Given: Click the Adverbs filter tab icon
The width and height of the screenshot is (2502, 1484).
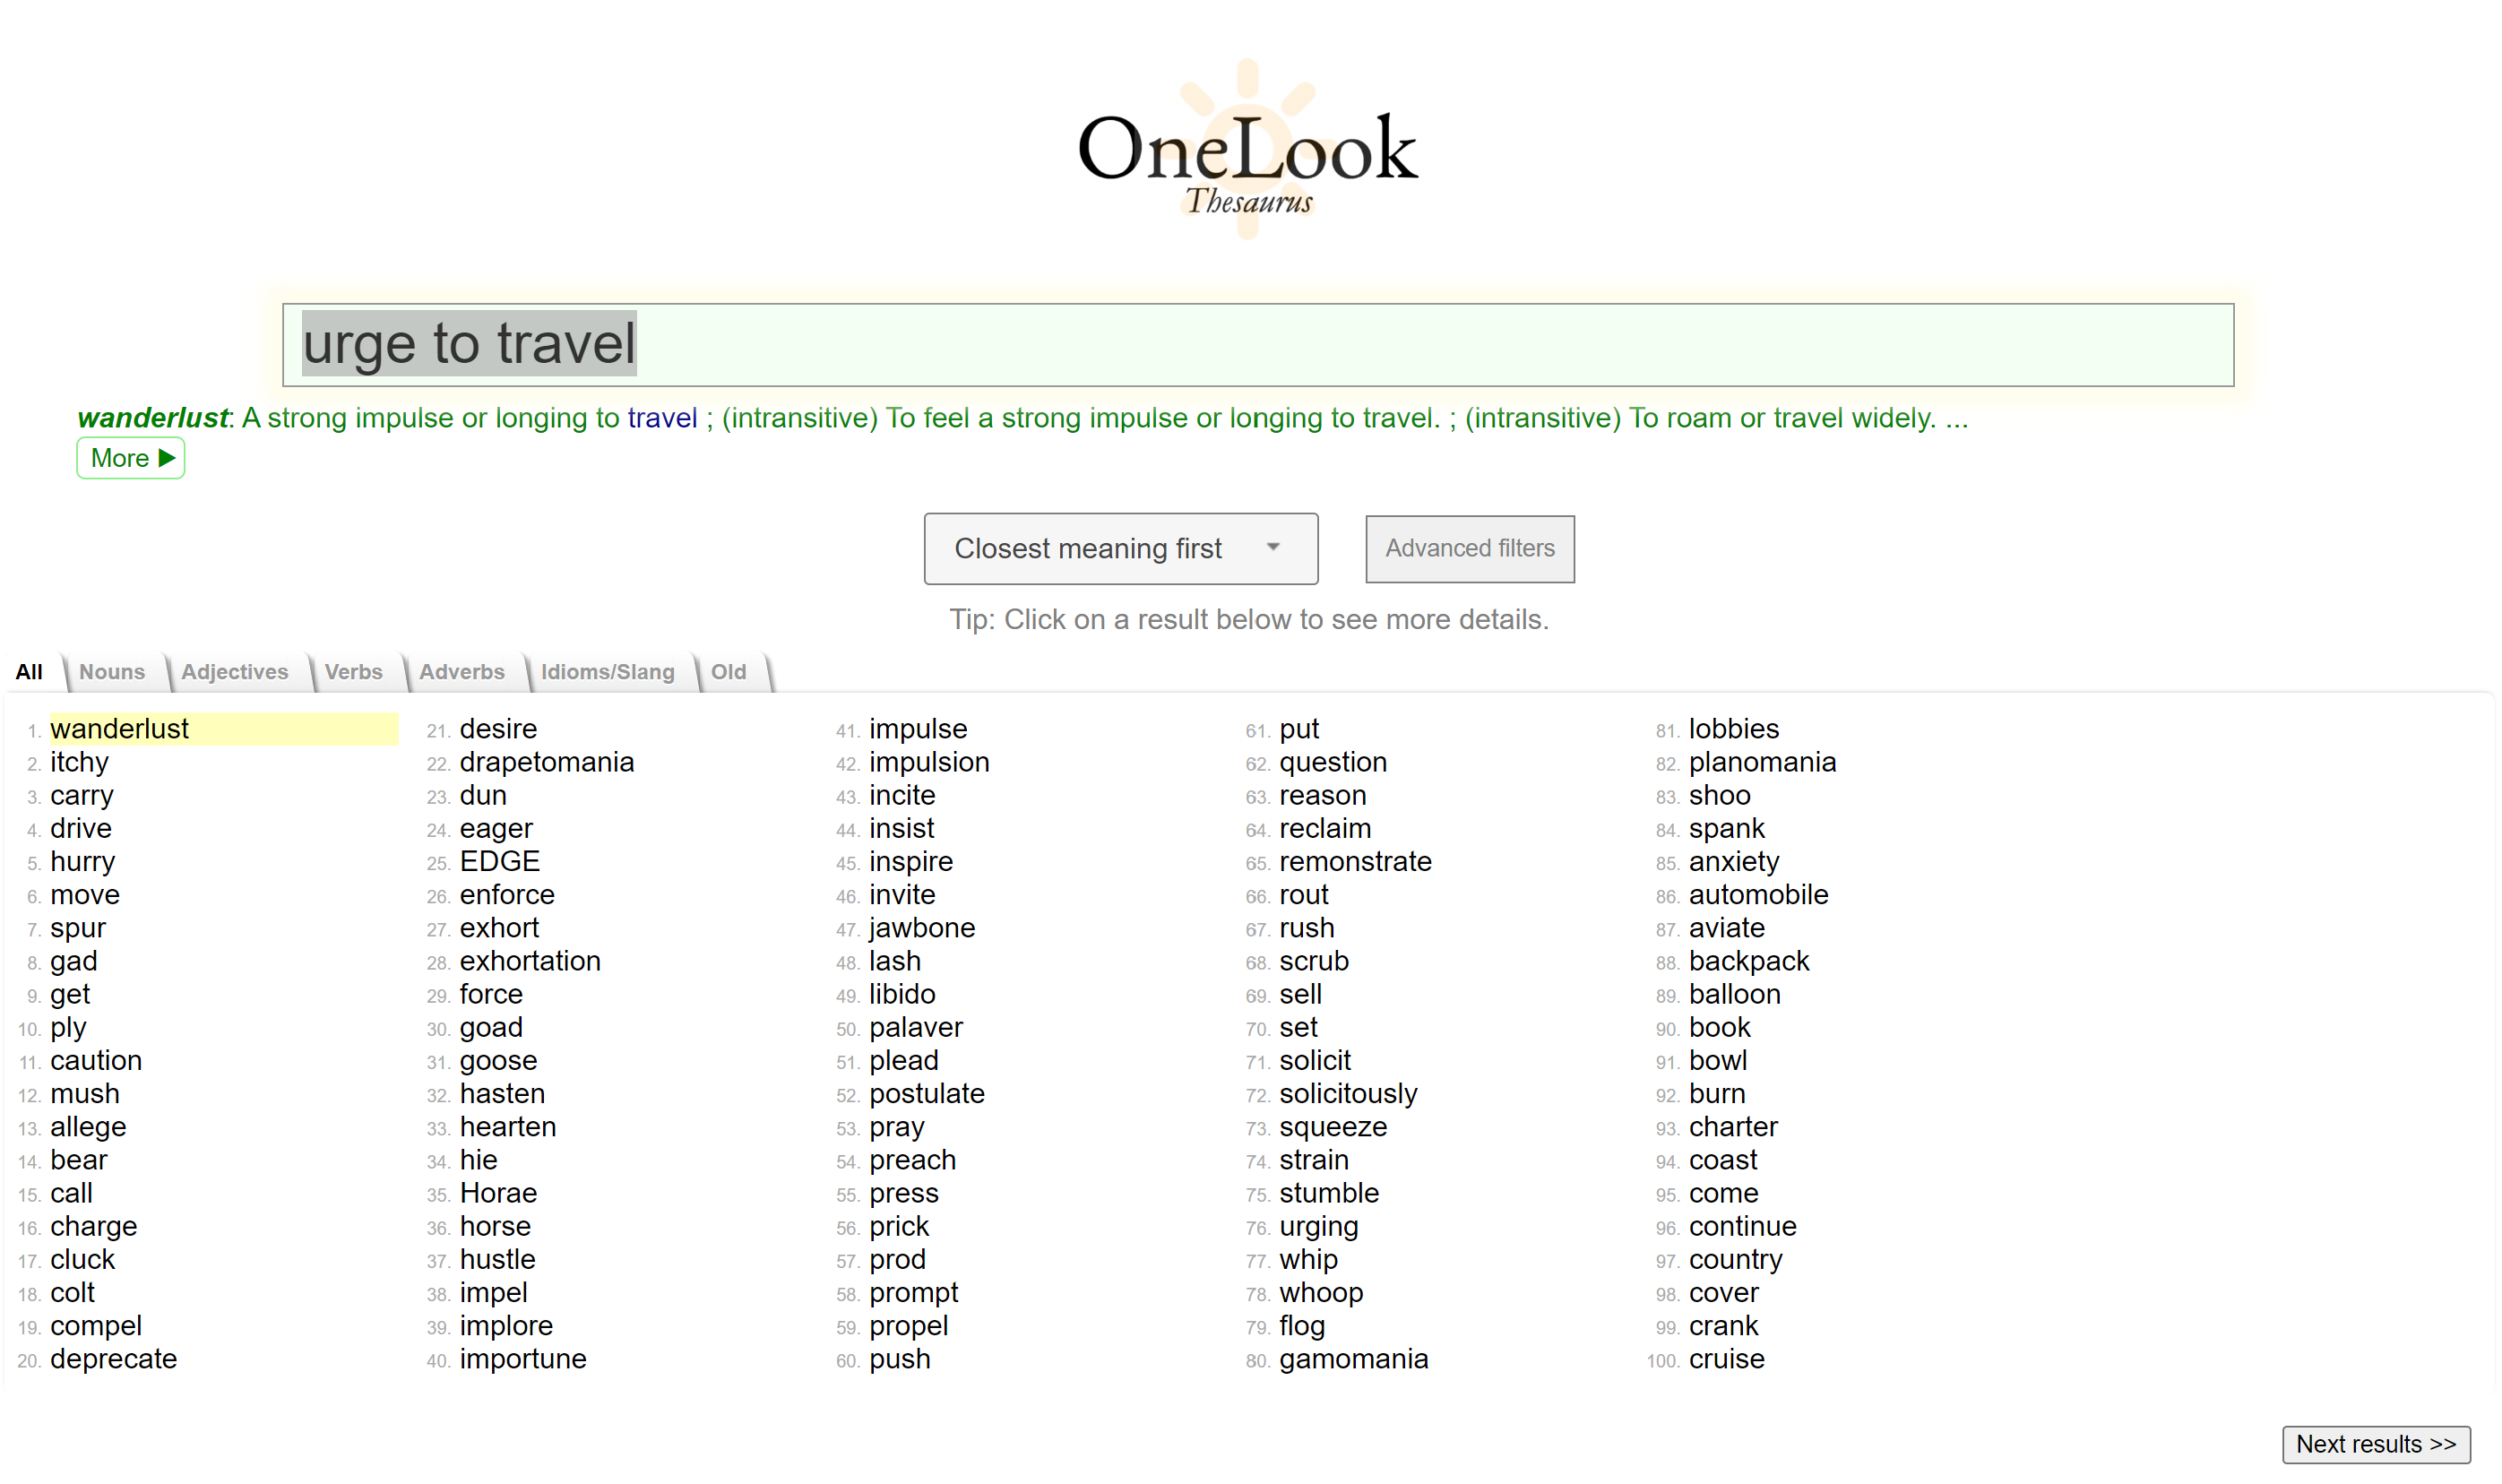Looking at the screenshot, I should click(x=461, y=671).
